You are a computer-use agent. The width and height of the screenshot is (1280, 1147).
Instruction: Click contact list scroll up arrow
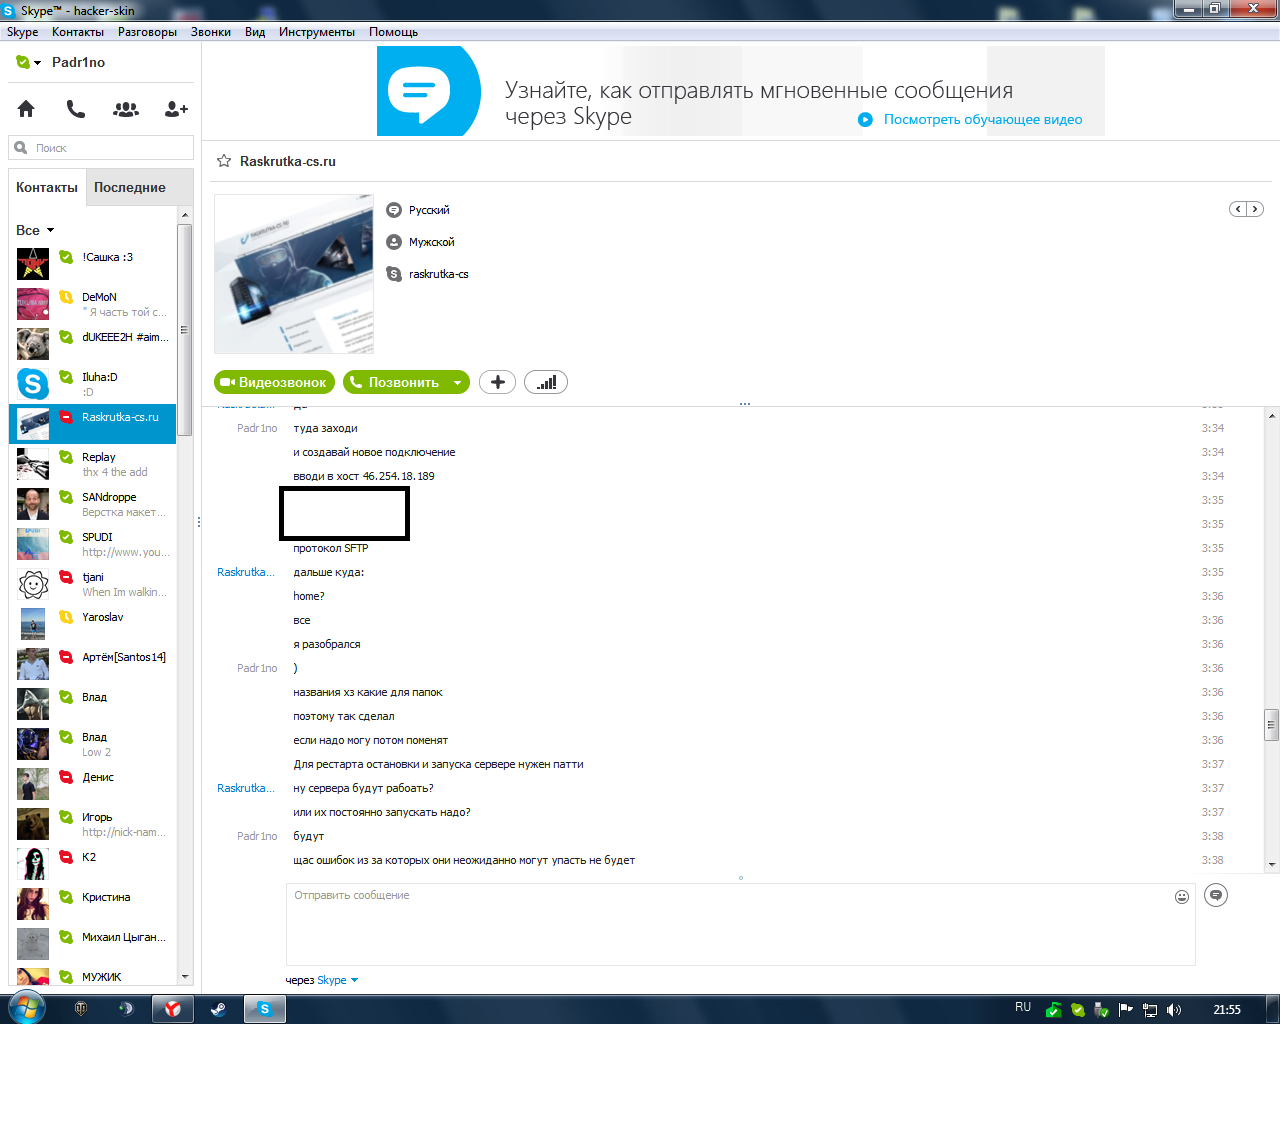[x=185, y=215]
